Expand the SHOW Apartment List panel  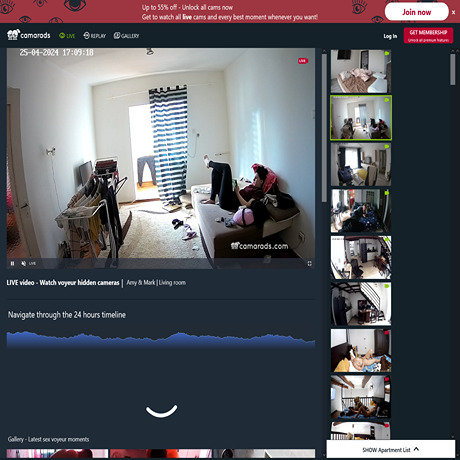pos(391,450)
